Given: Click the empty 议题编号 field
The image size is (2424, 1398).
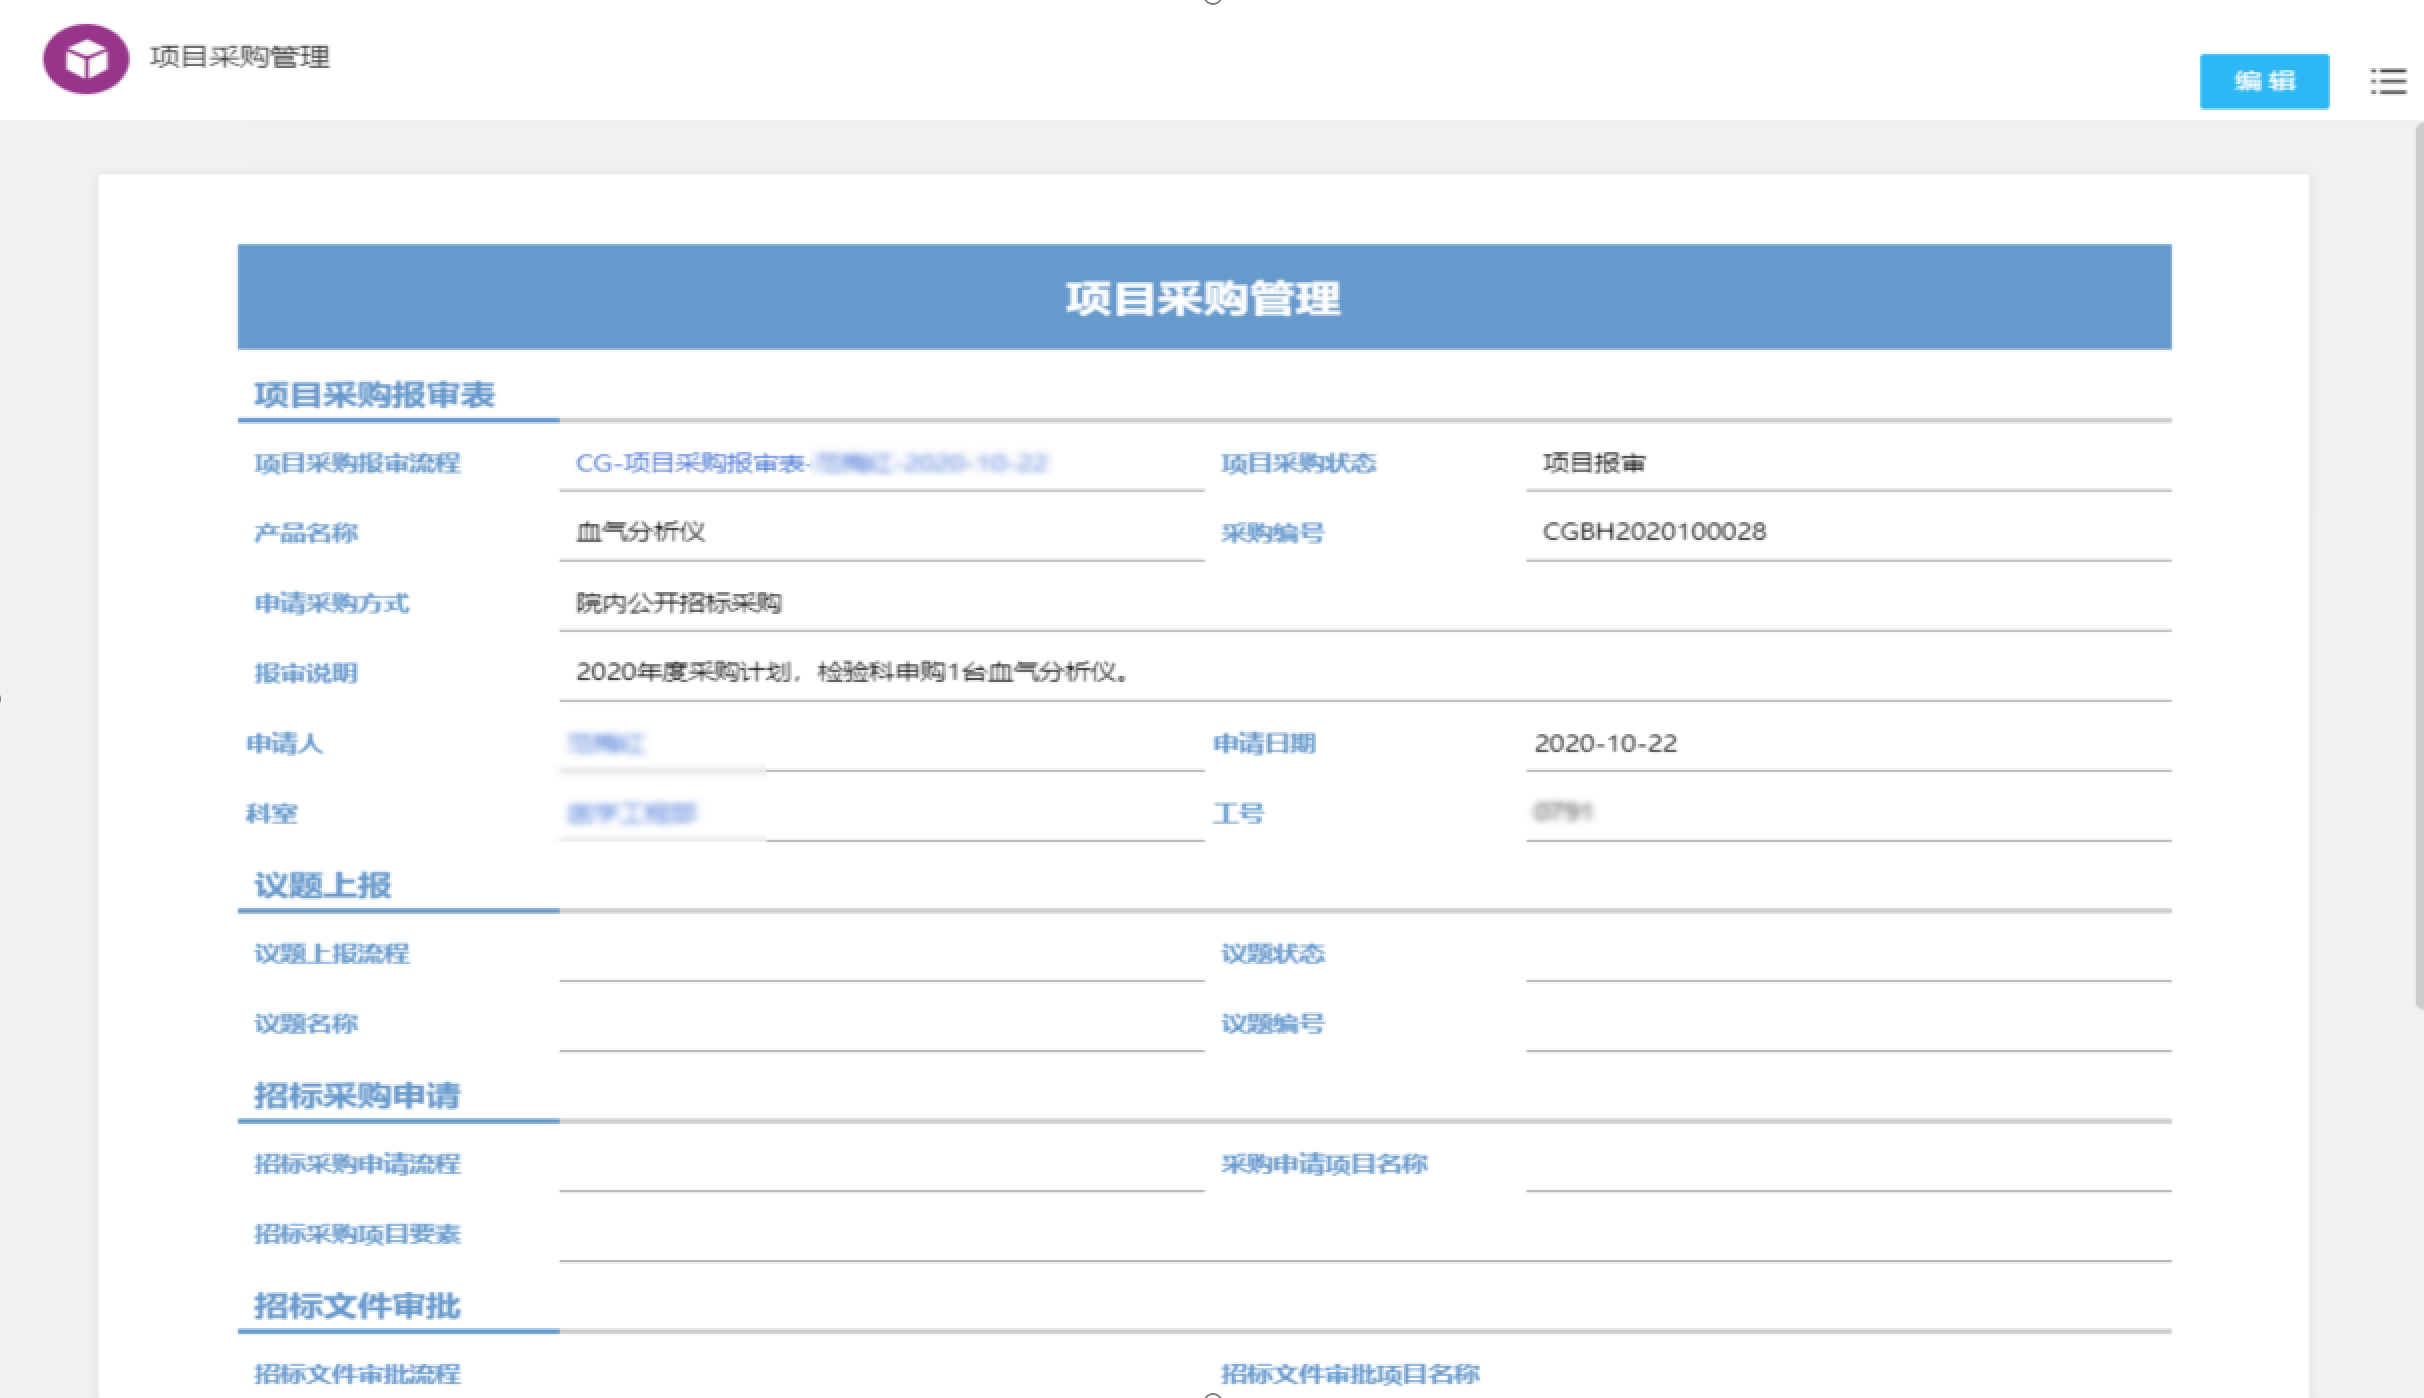Looking at the screenshot, I should tap(1848, 1023).
